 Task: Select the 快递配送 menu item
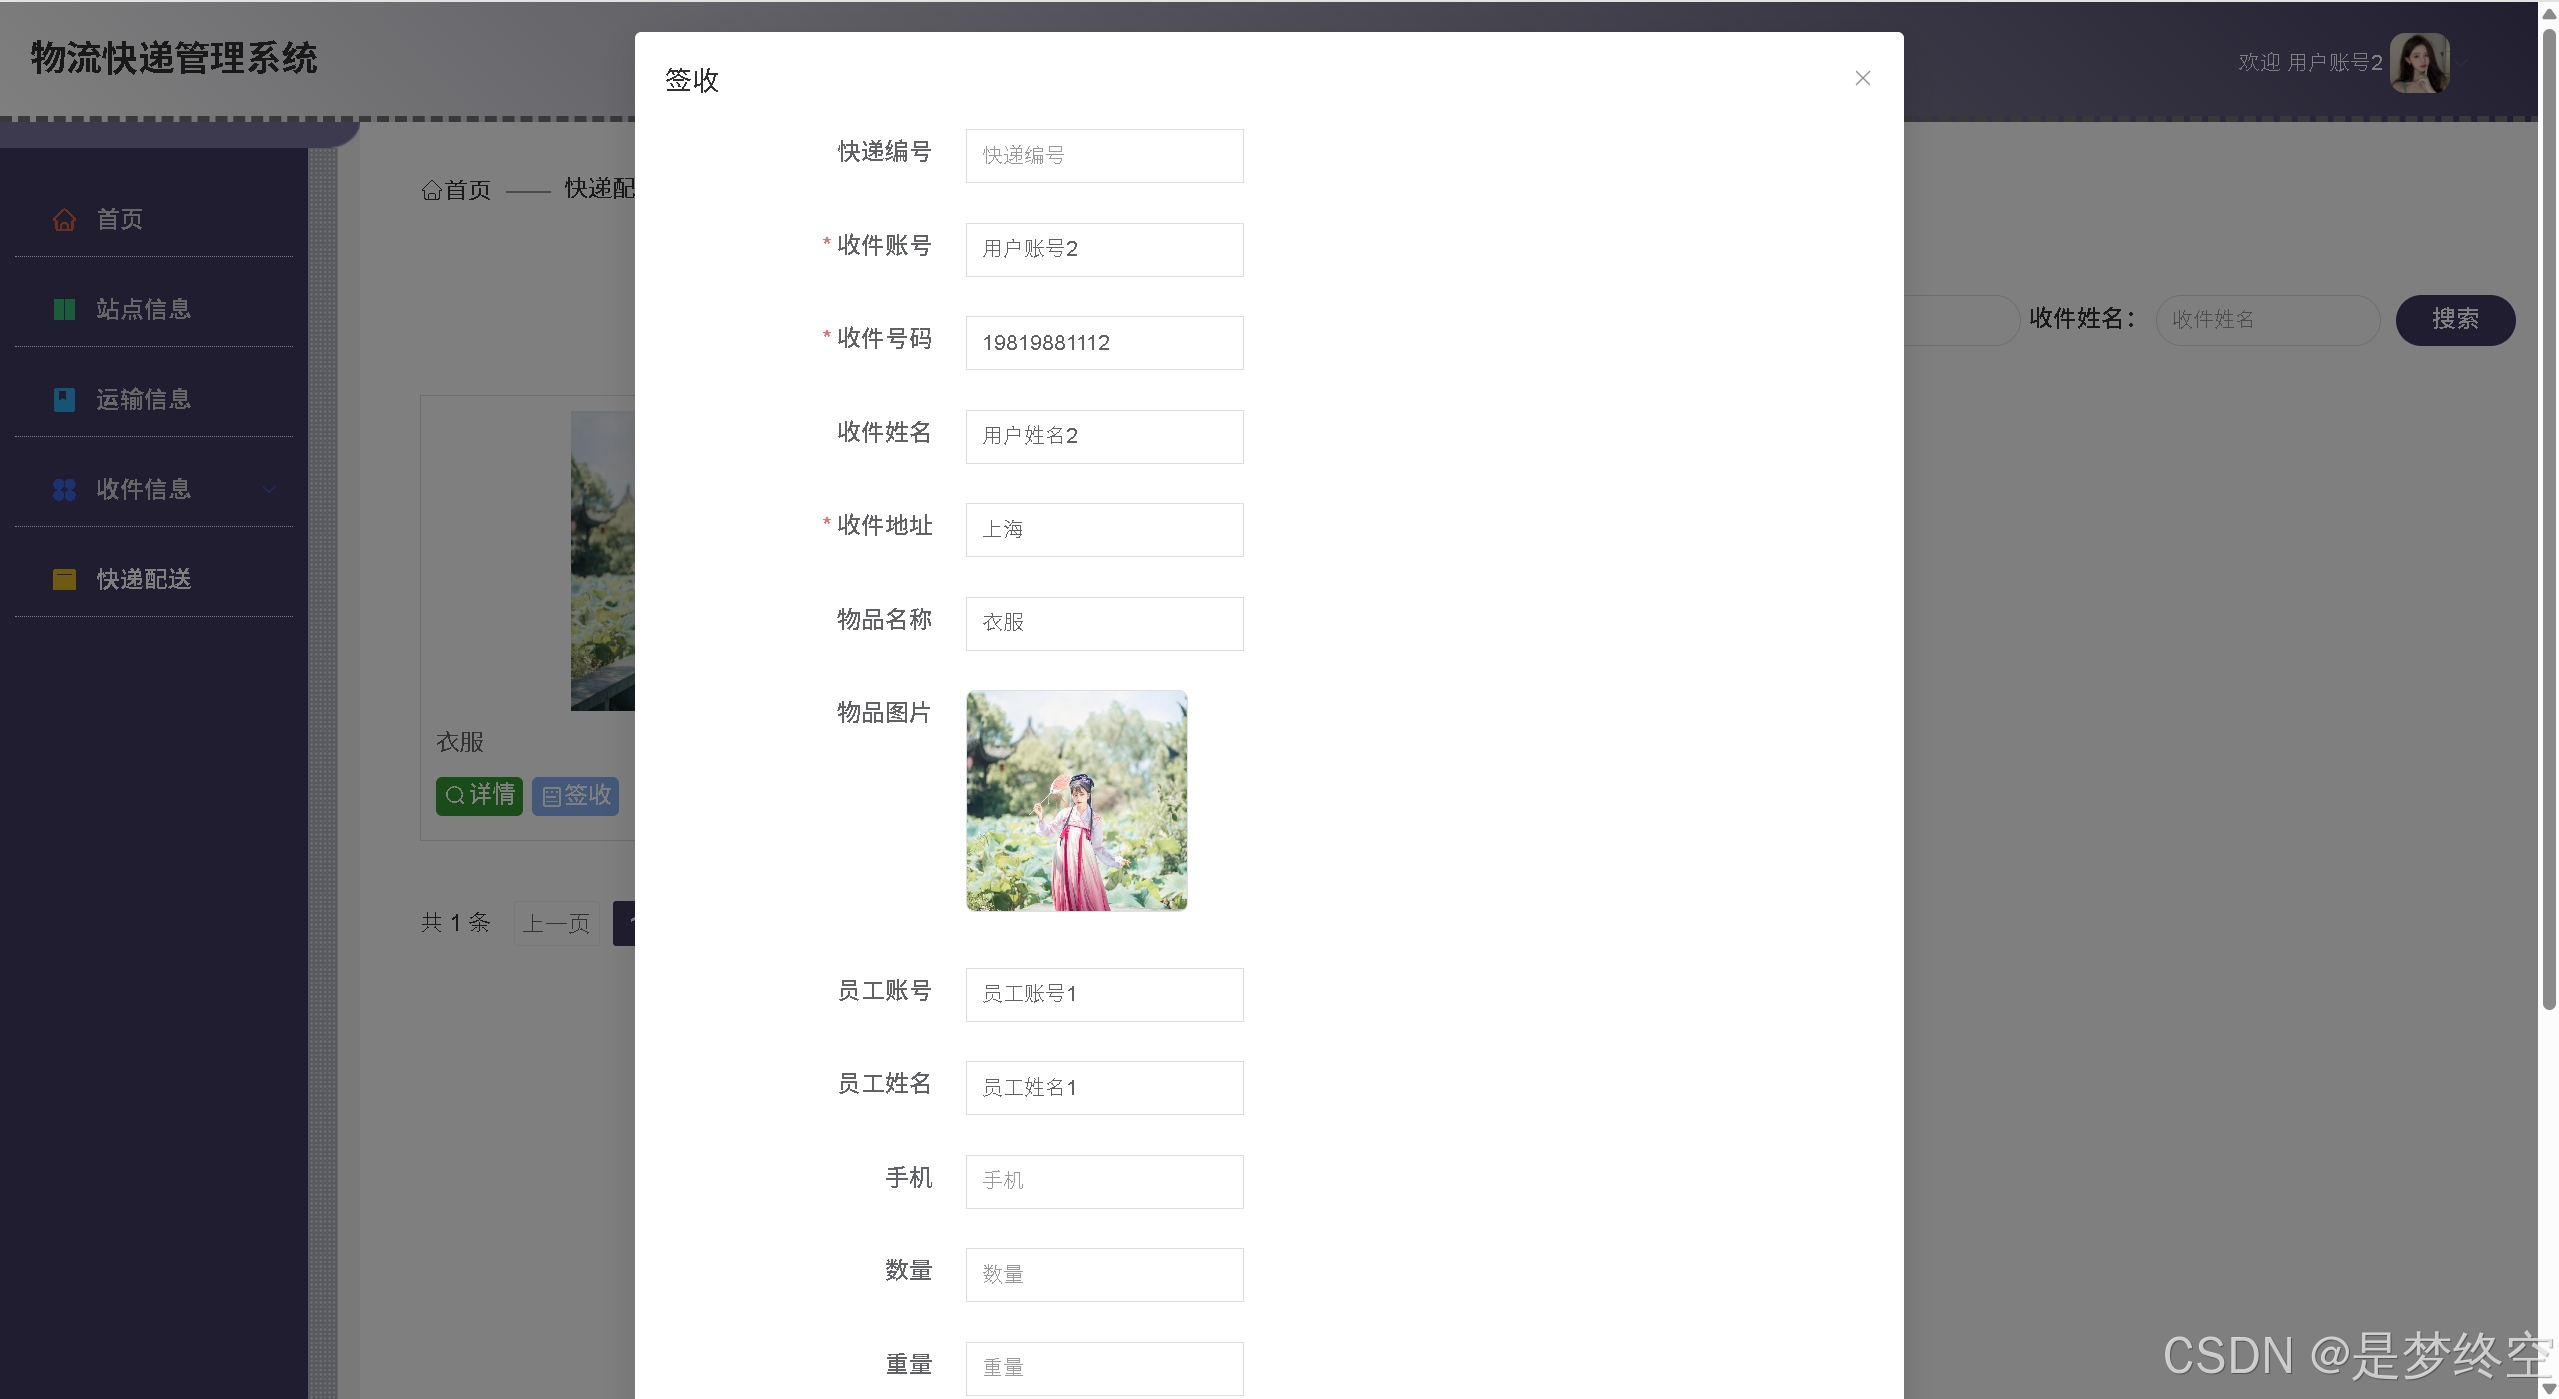pos(143,579)
